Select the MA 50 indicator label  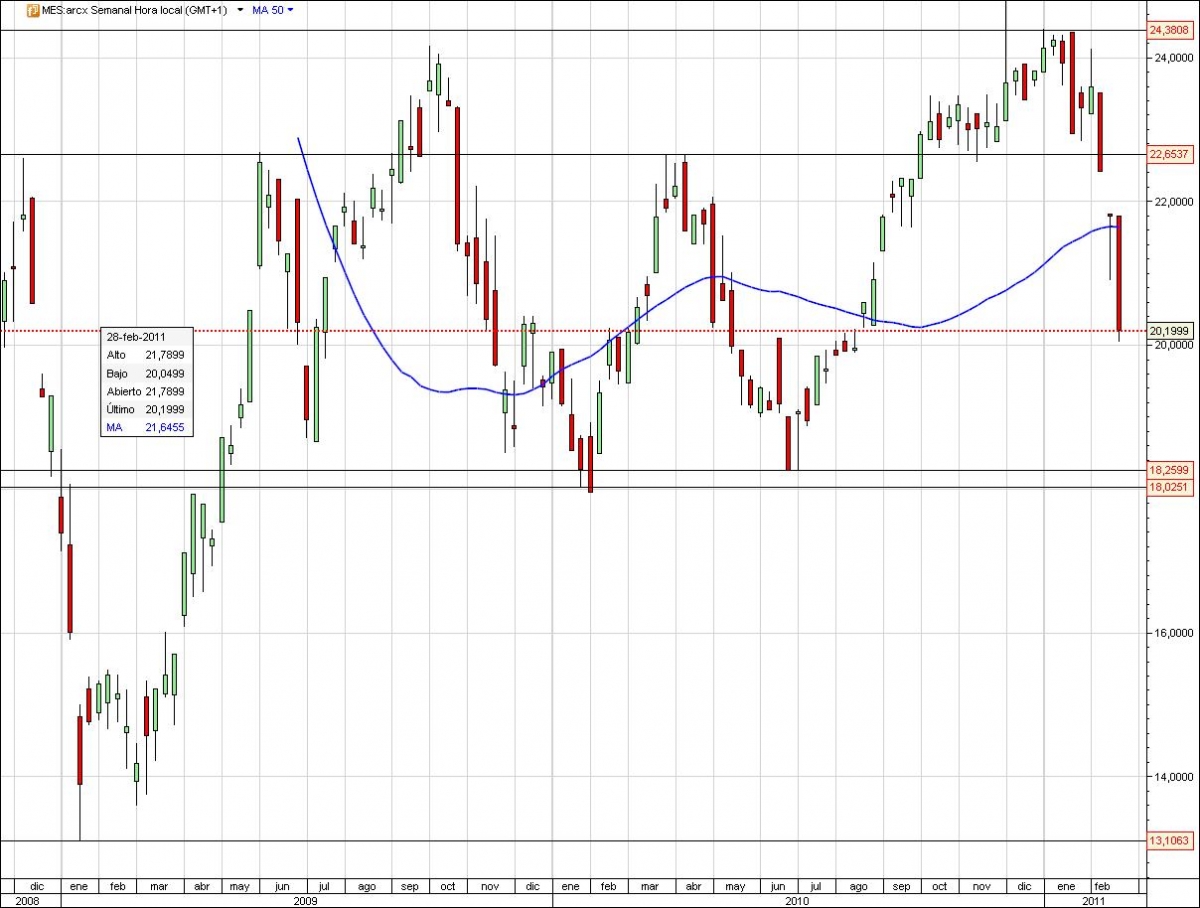coord(269,9)
